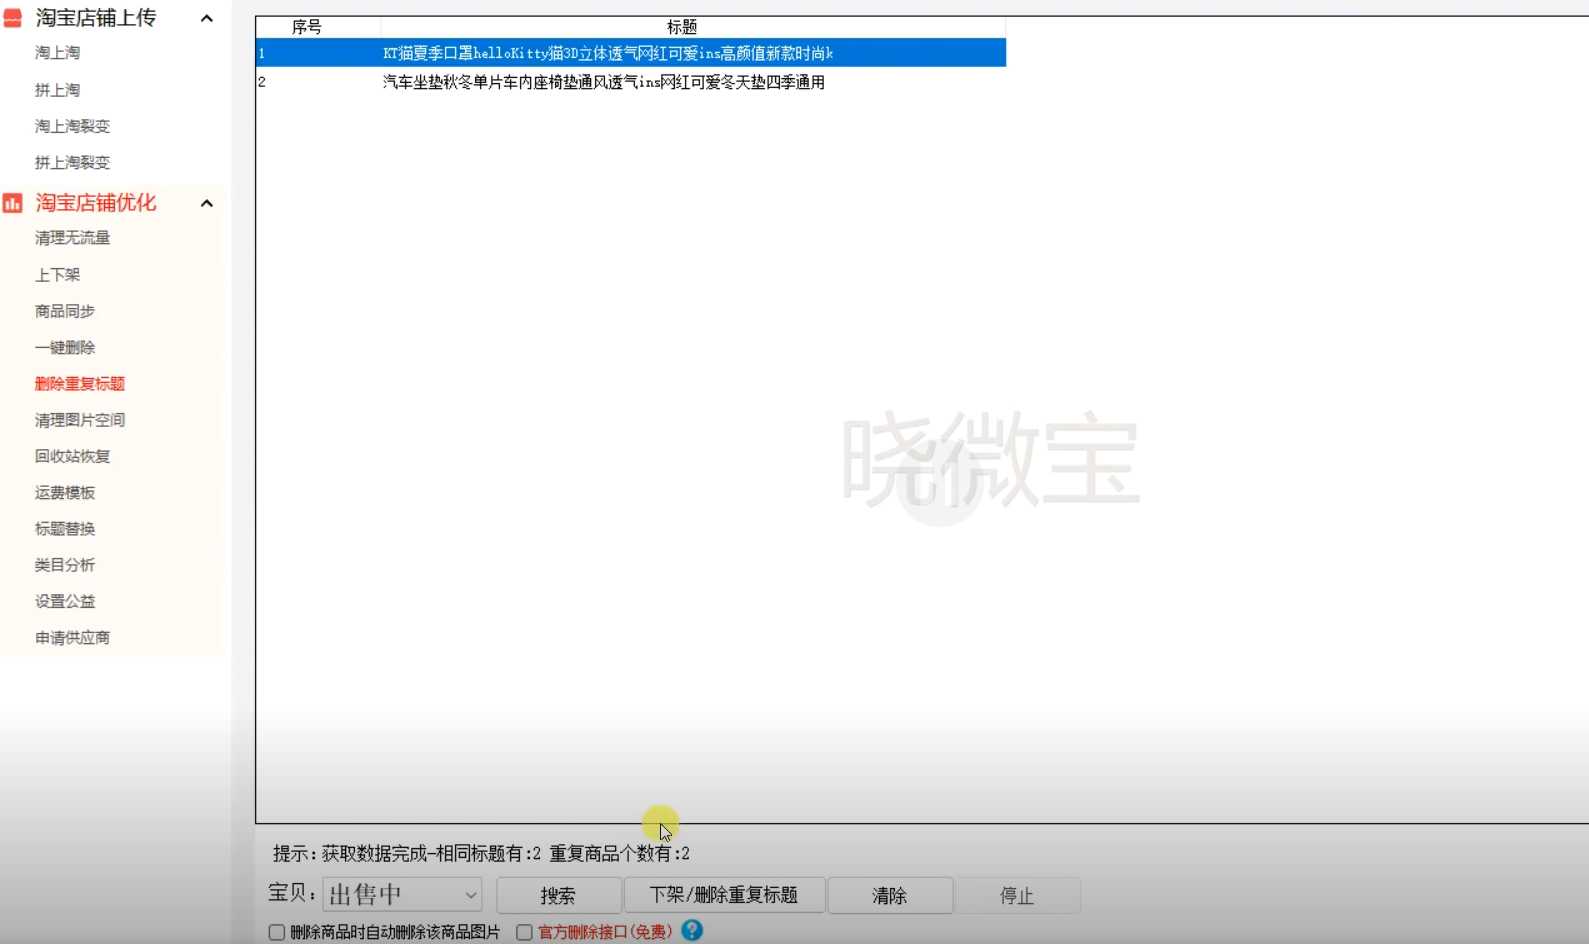Click 下架/删除重复标题 button

(724, 895)
